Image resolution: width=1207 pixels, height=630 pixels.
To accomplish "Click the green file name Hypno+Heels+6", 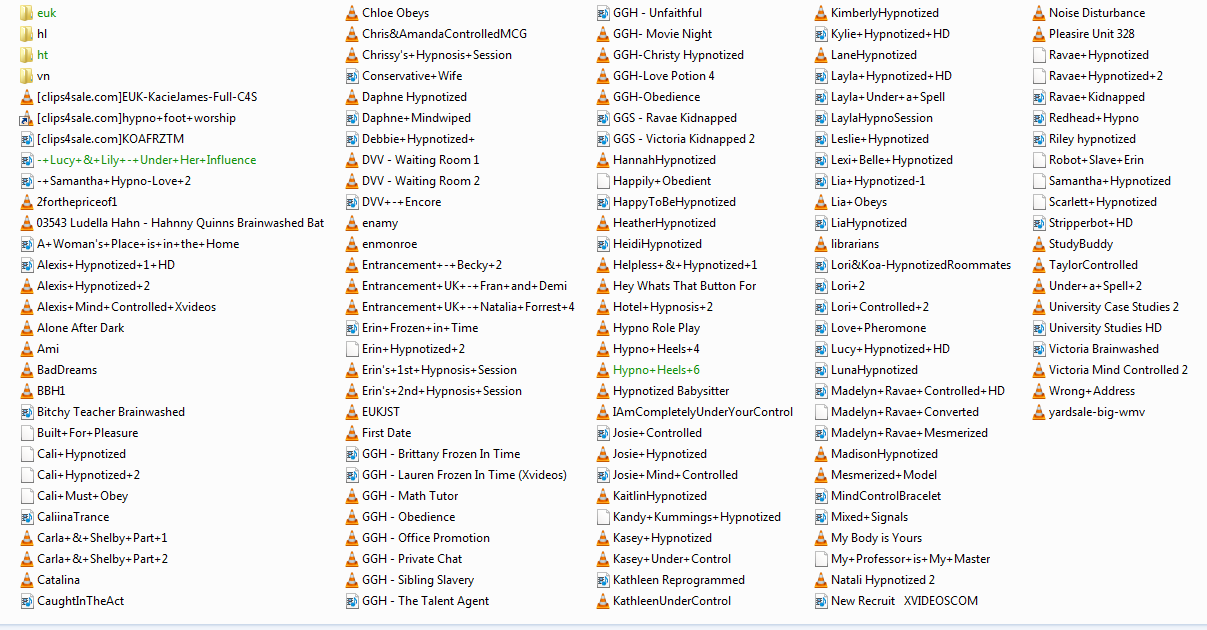I will pos(657,370).
